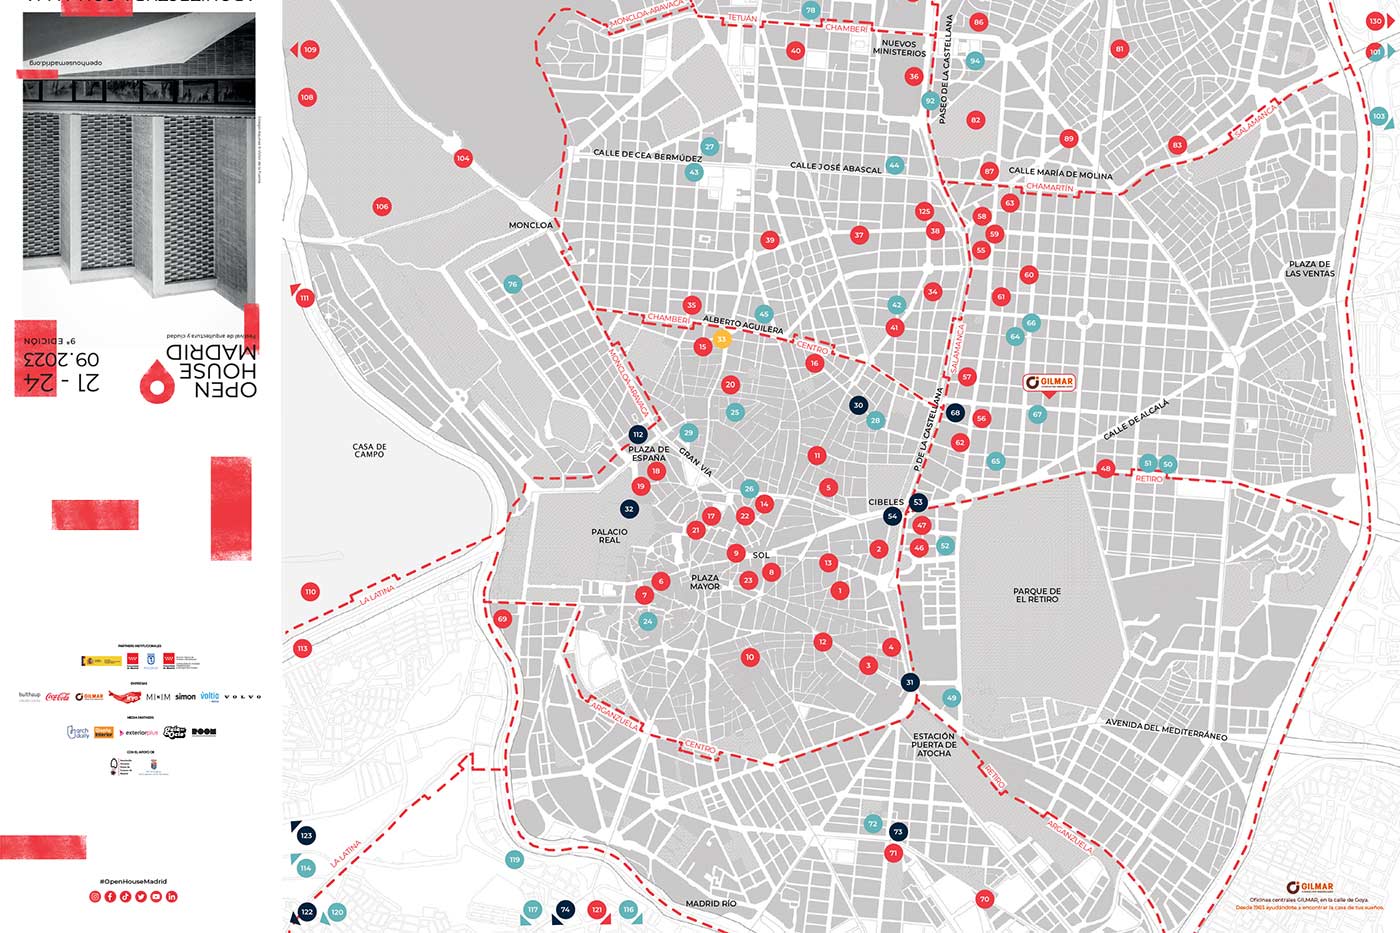Select red marker 106
Screen dimensions: 1400x933
(381, 207)
